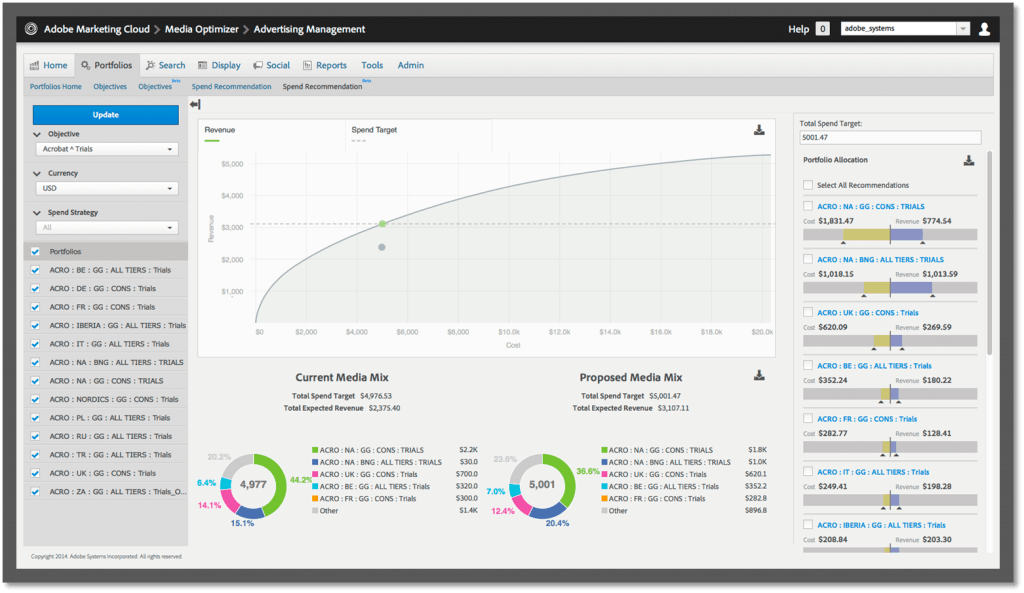This screenshot has height=593, width=1024.
Task: Open the Objective dropdown Acrobat ^ Trials
Action: [106, 149]
